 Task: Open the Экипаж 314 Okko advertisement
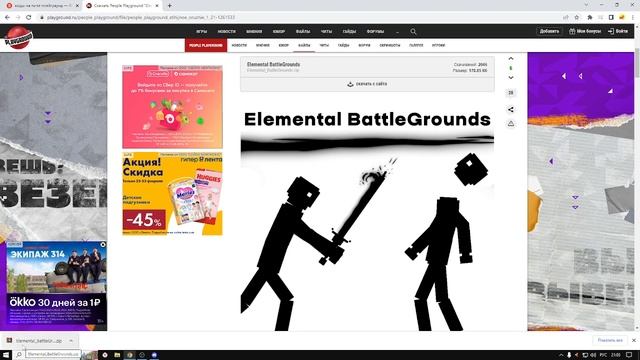pyautogui.click(x=56, y=284)
